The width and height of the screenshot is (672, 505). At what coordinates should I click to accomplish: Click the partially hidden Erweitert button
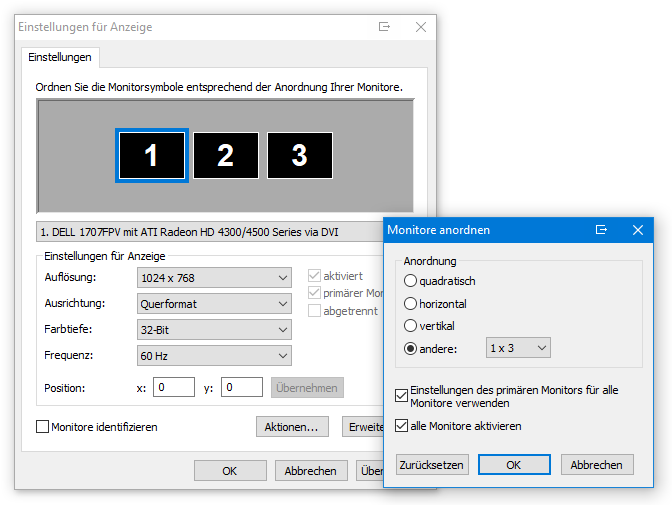pos(363,427)
